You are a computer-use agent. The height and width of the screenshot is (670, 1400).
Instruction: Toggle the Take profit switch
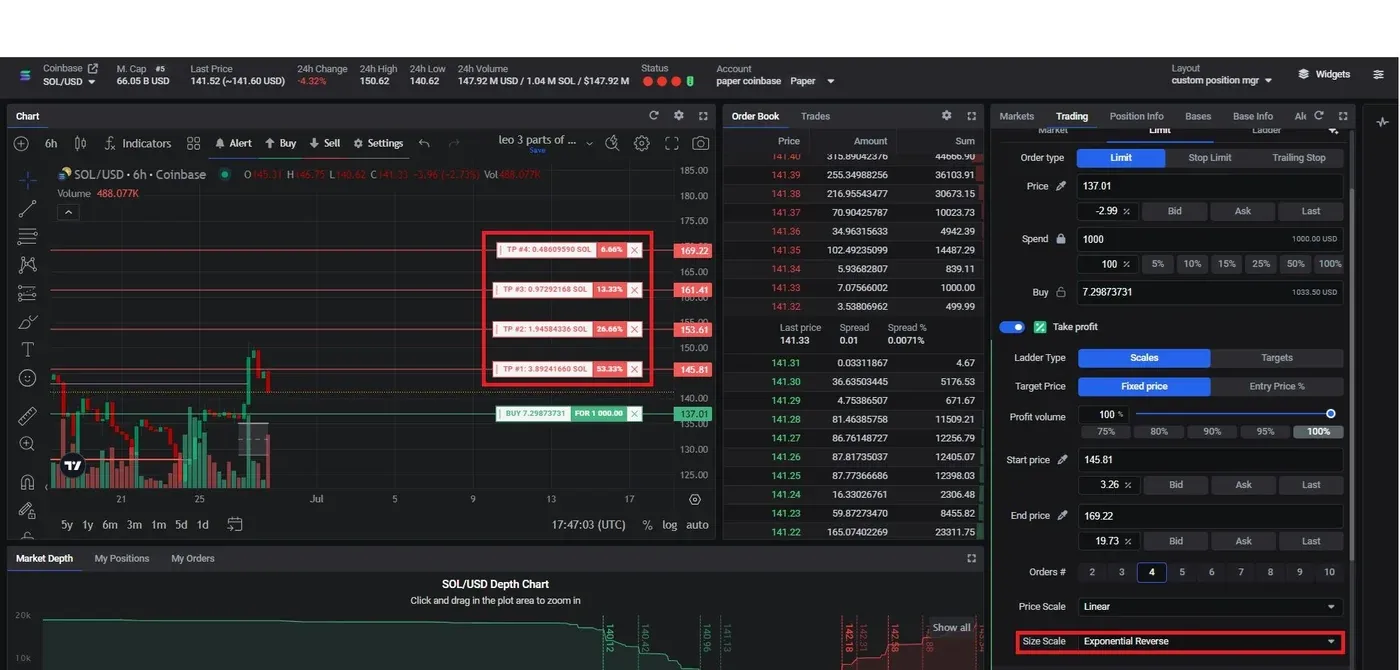(1012, 327)
